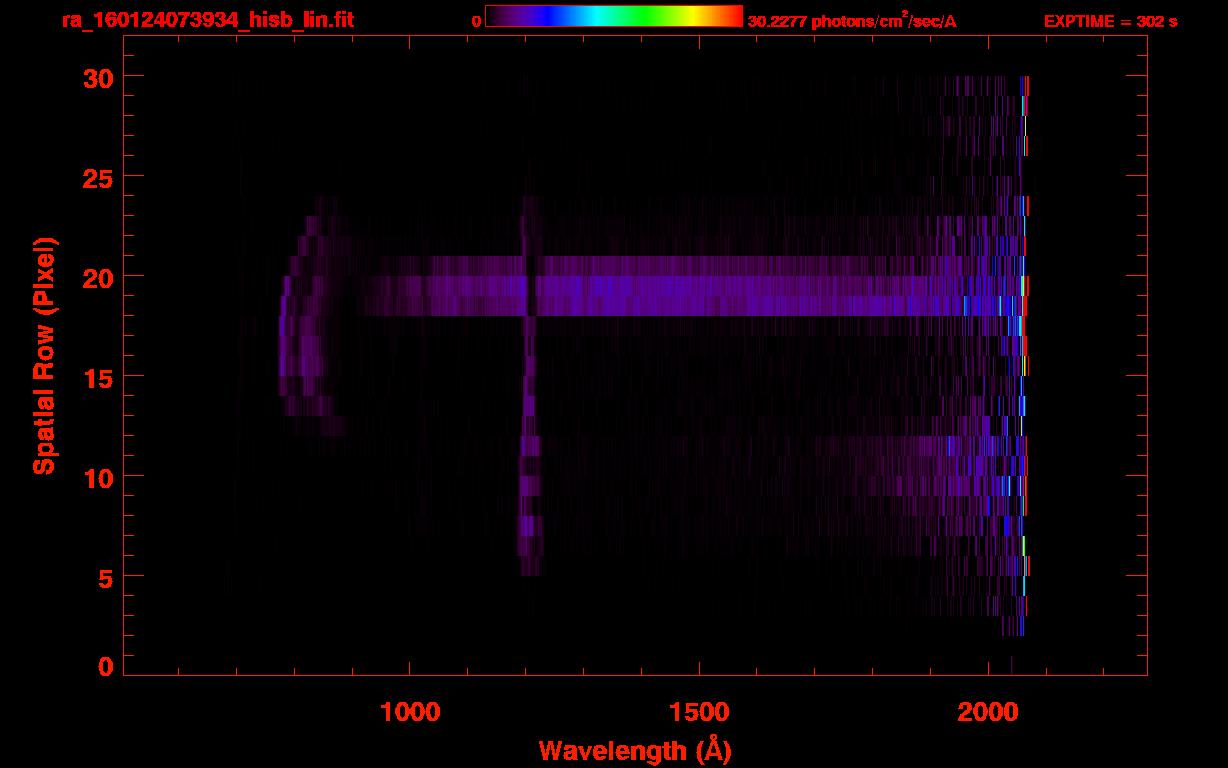The width and height of the screenshot is (1228, 768).
Task: Click the 1000 wavelength tick label
Action: pos(410,711)
